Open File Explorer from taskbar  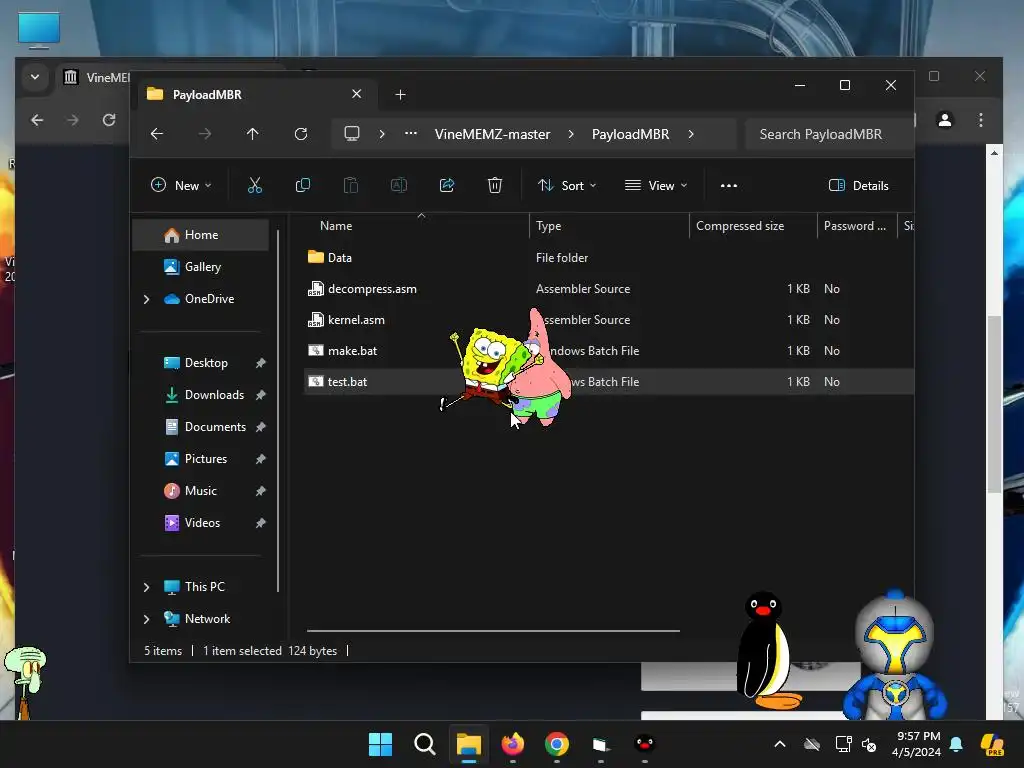click(x=469, y=744)
